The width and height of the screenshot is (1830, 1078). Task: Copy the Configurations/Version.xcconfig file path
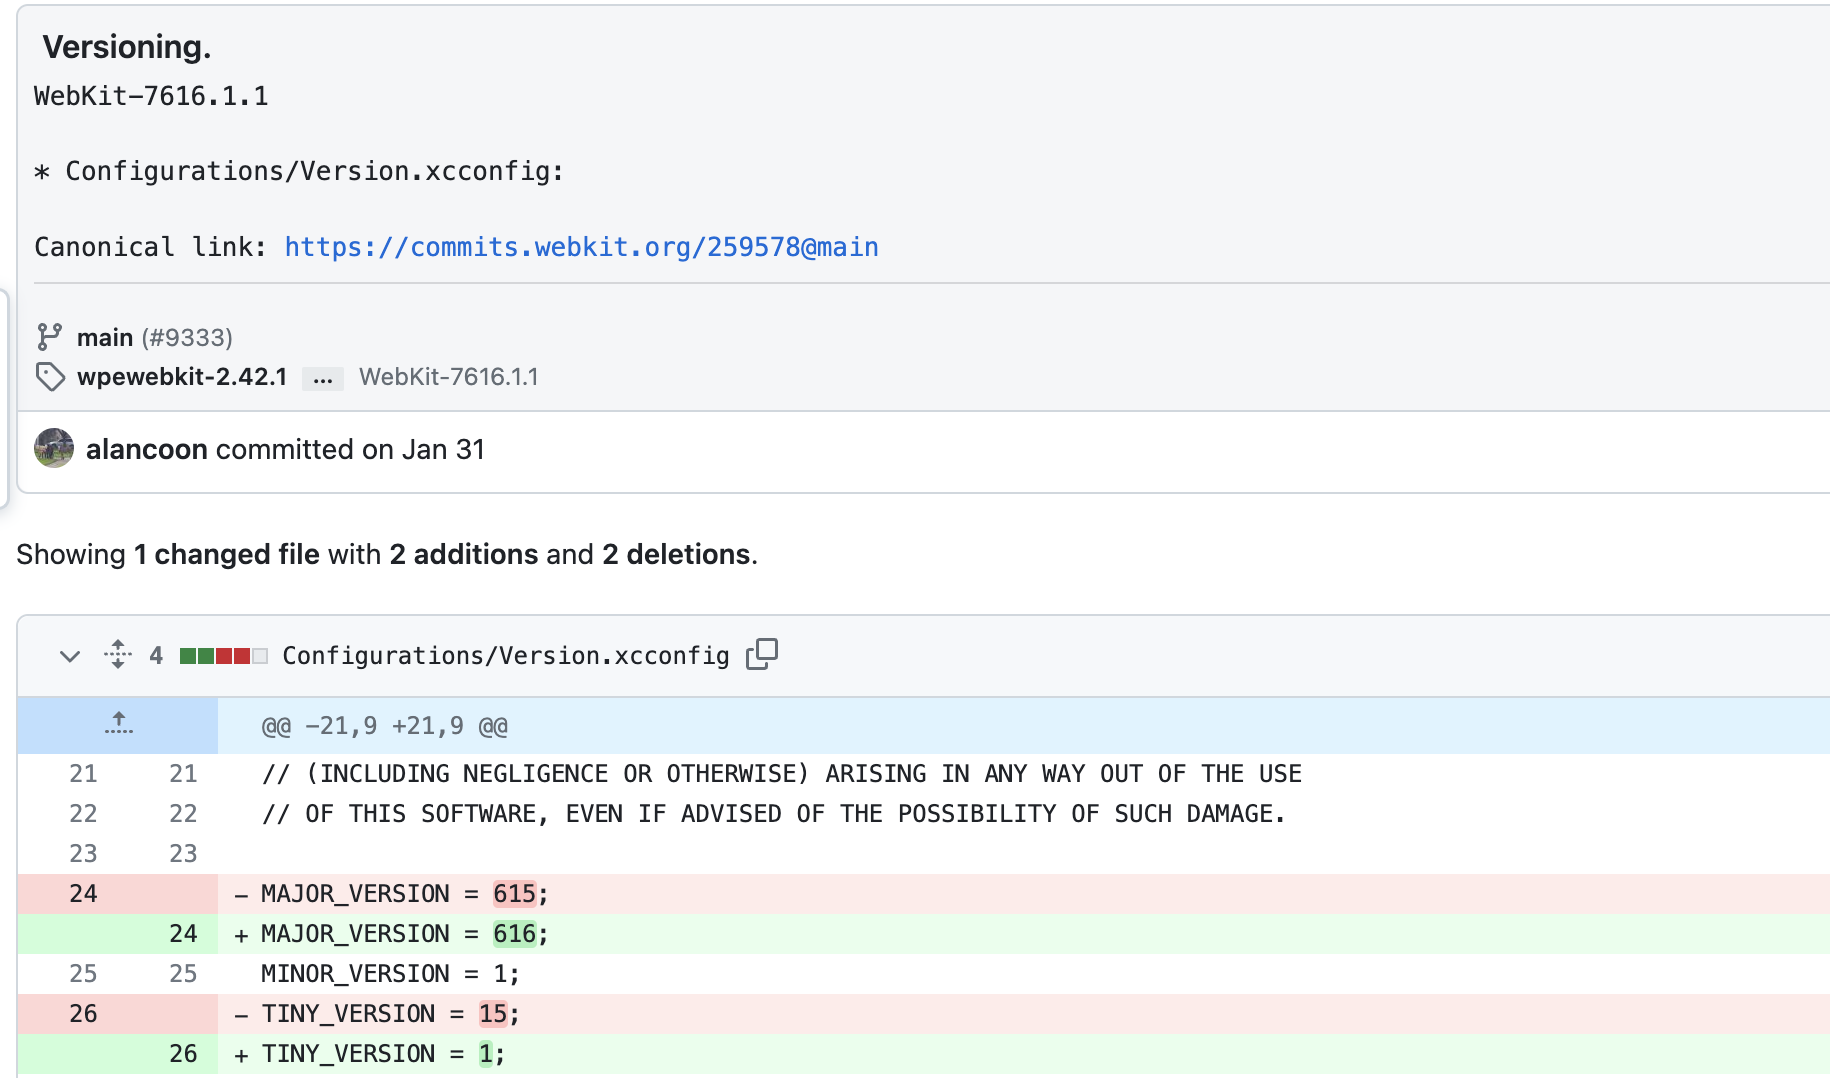tap(762, 654)
